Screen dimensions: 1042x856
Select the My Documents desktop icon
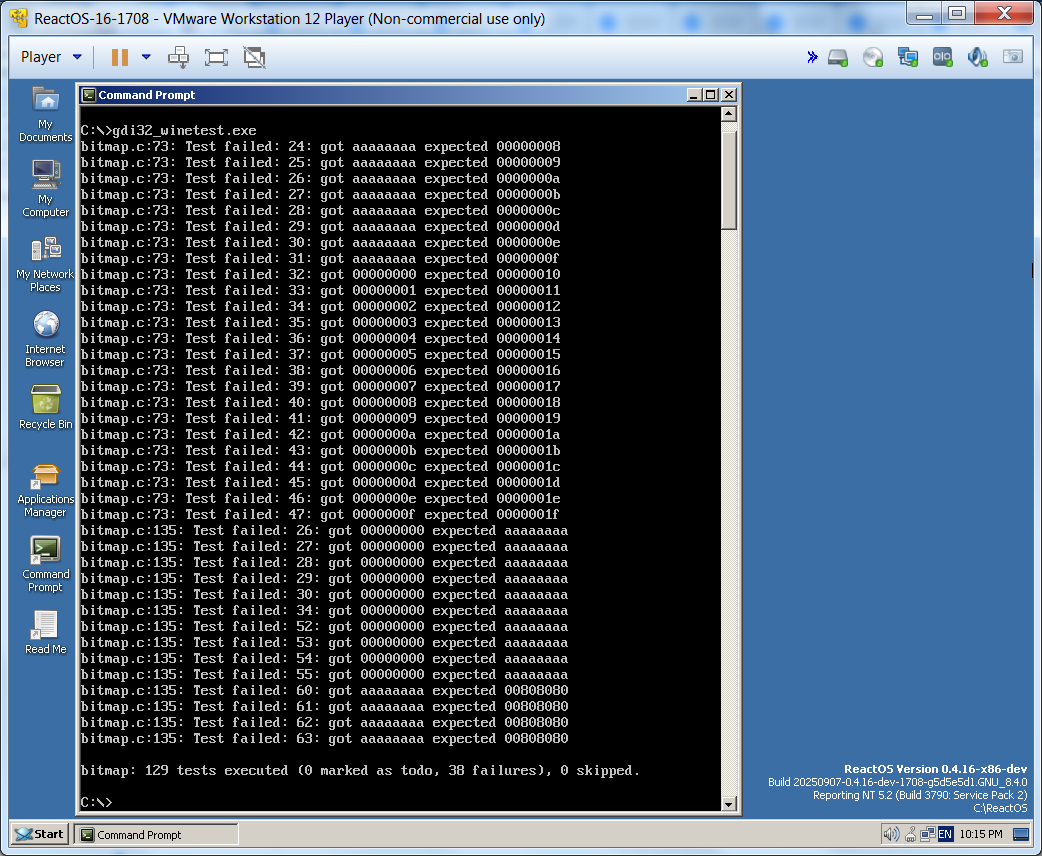point(45,115)
